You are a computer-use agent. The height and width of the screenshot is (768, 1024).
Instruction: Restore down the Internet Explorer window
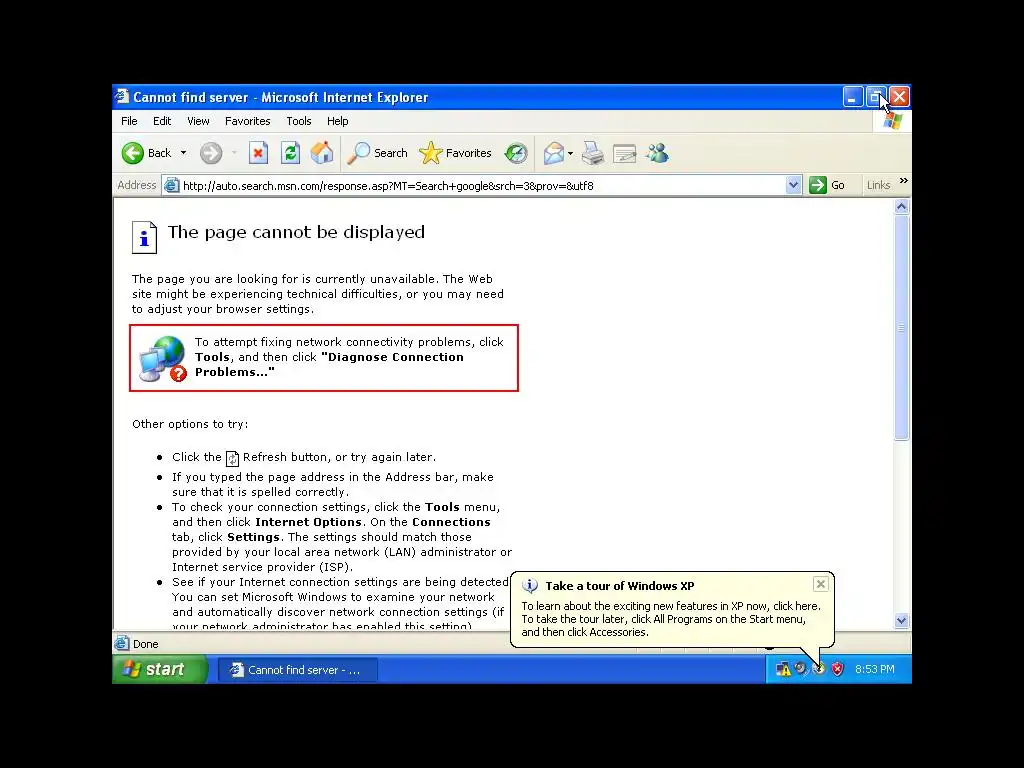(x=876, y=97)
